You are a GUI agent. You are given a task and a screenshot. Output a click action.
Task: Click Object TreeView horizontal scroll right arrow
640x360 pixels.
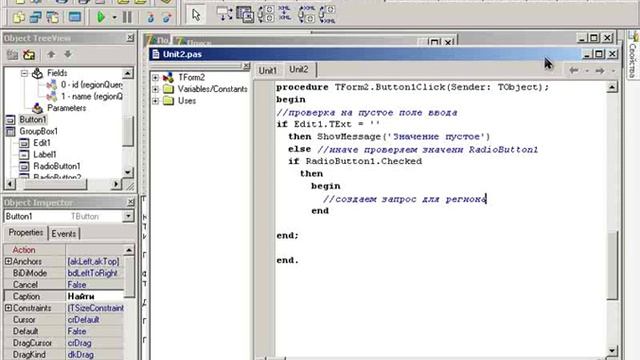click(x=116, y=184)
